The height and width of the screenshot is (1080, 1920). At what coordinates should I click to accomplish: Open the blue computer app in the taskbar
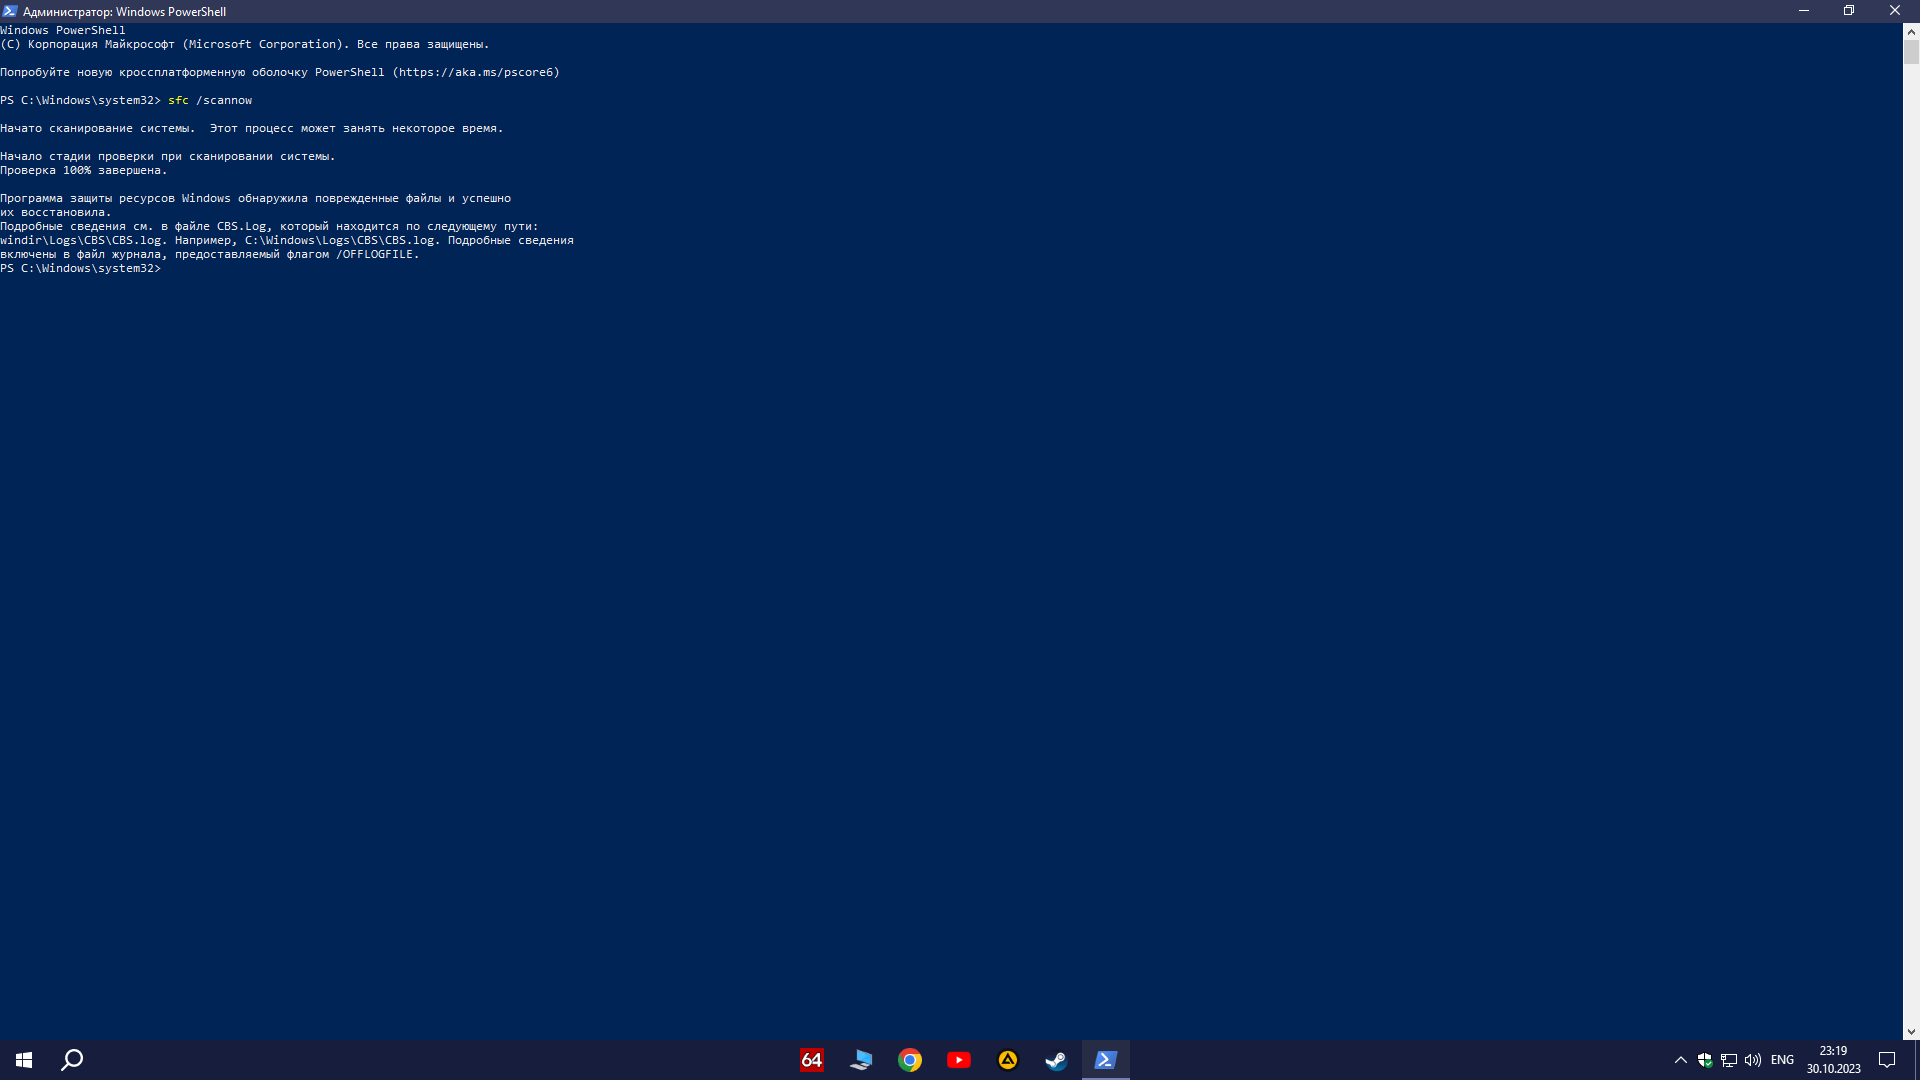coord(860,1060)
